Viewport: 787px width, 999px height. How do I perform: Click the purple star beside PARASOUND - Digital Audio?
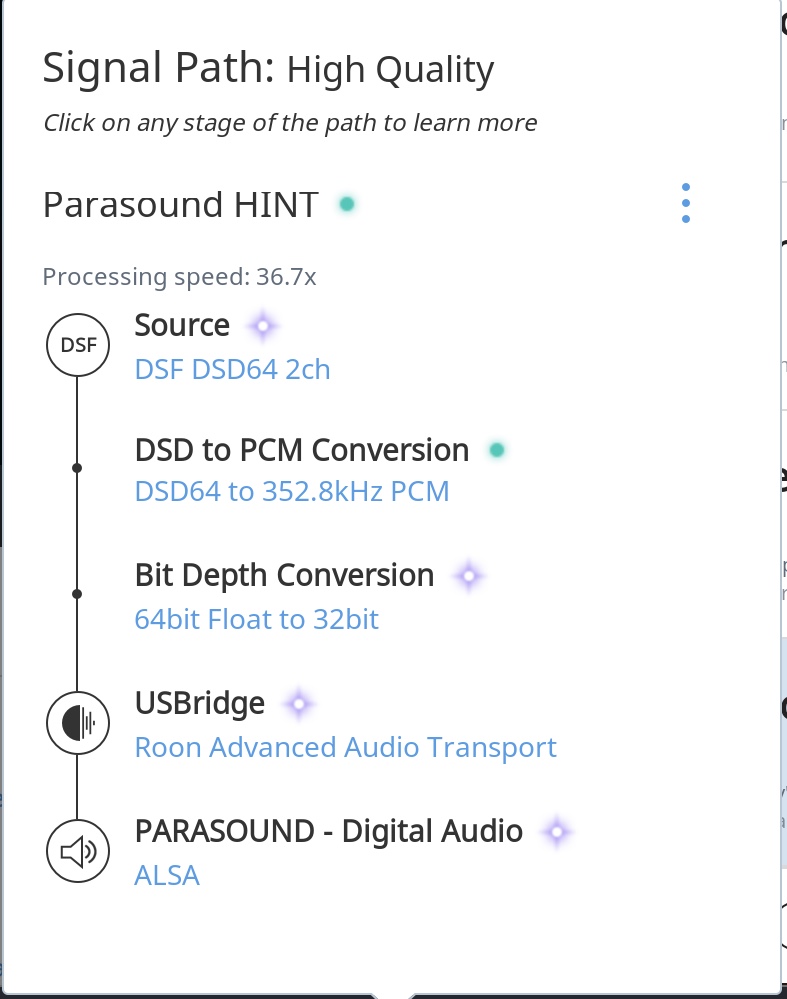coord(557,832)
